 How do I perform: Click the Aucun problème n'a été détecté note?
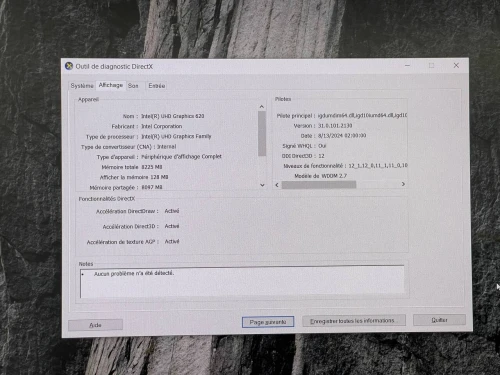tap(134, 273)
